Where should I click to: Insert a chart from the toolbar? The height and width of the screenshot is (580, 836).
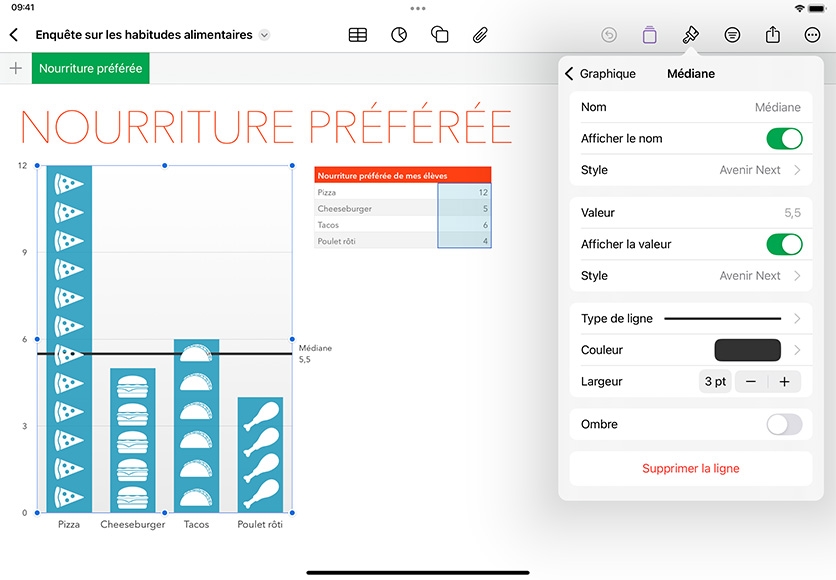pos(399,35)
